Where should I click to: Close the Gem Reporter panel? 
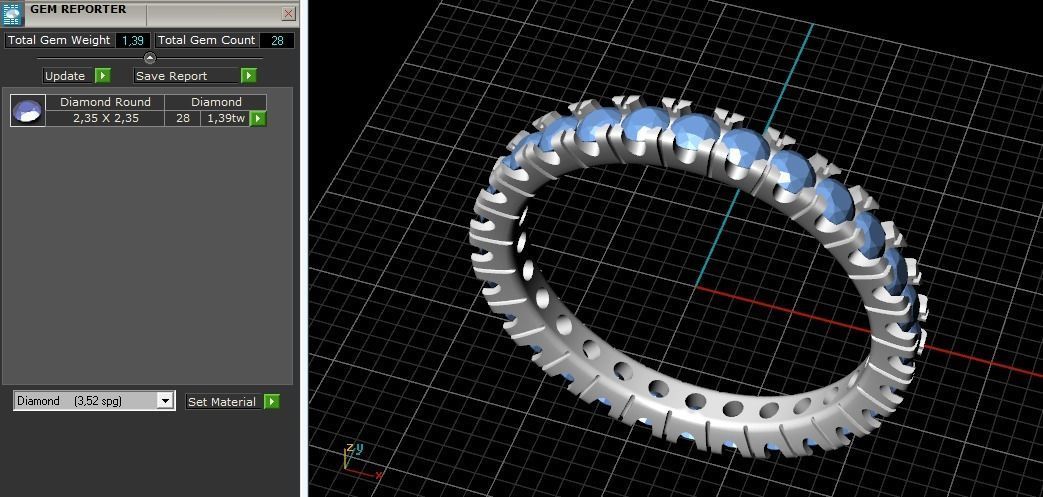click(x=289, y=13)
